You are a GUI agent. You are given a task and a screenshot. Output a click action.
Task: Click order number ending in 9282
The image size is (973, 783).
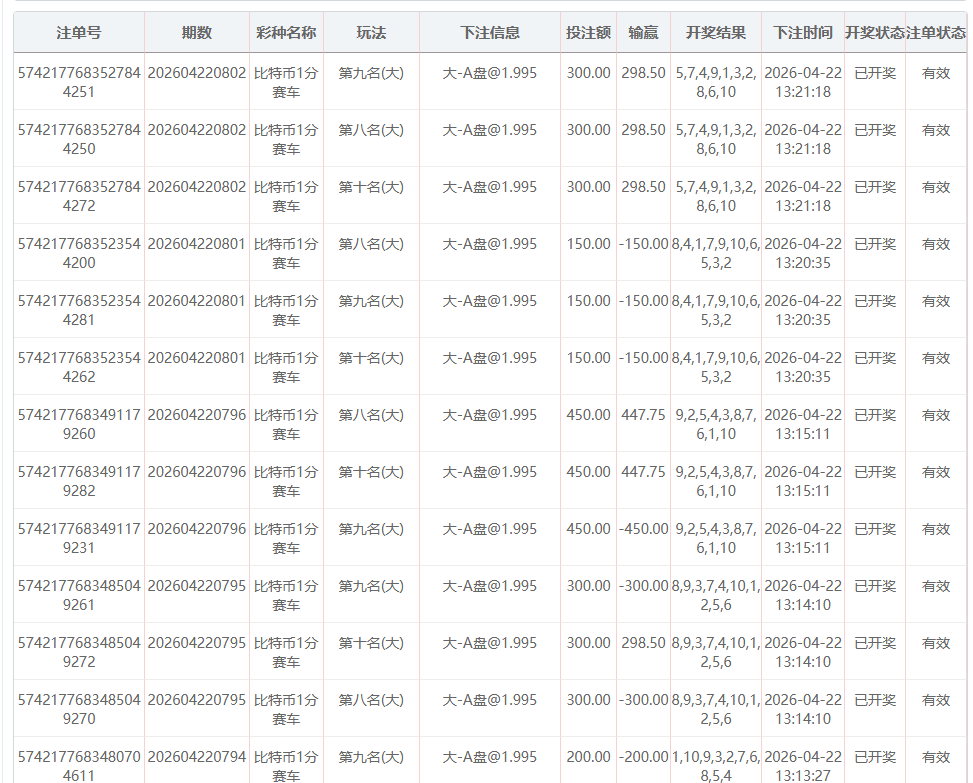pos(78,481)
